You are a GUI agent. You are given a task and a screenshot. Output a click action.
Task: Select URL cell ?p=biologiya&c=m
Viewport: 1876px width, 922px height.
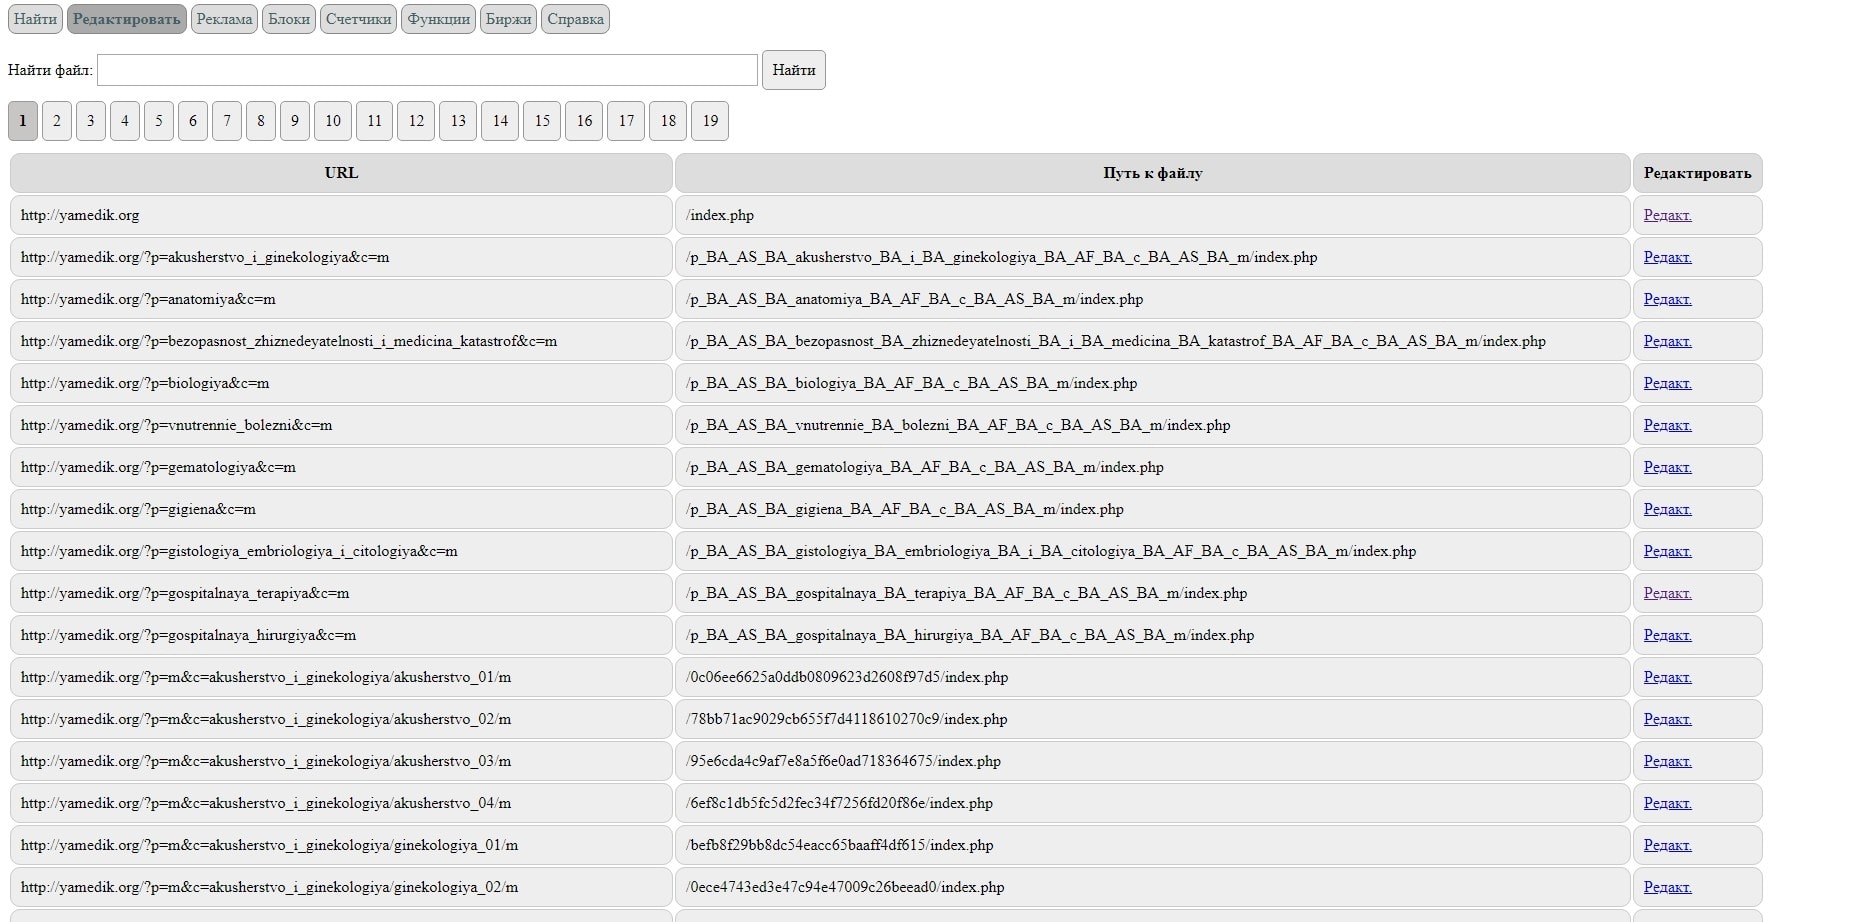[x=341, y=383]
